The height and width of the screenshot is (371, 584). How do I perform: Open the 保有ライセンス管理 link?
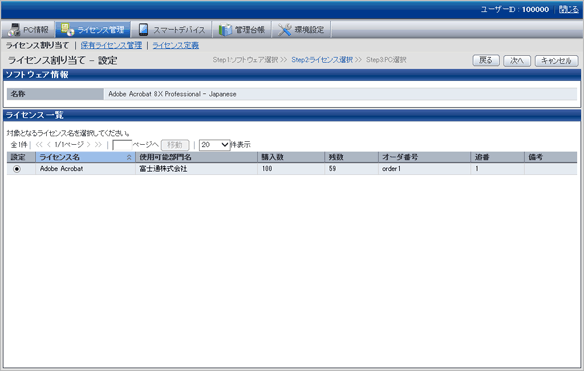click(111, 45)
